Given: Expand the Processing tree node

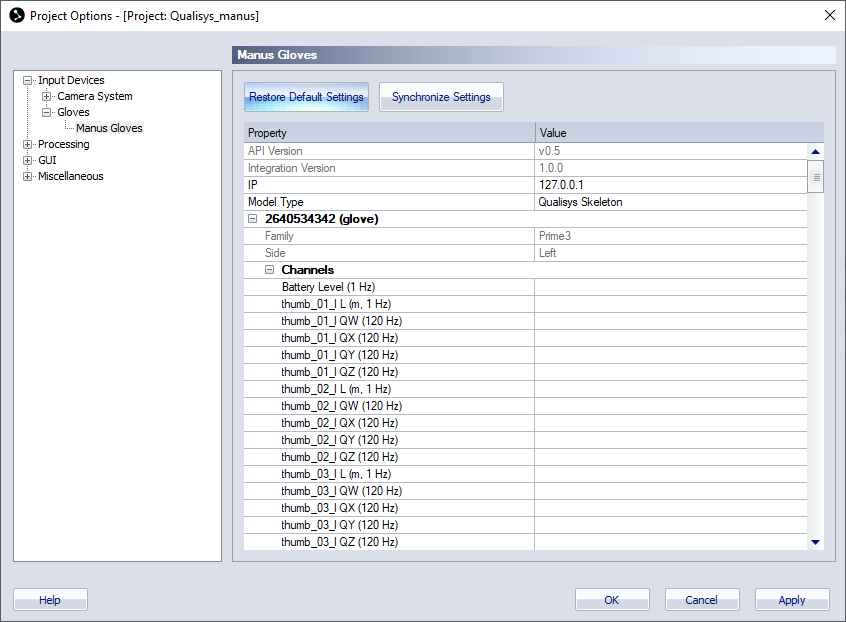Looking at the screenshot, I should pyautogui.click(x=28, y=145).
